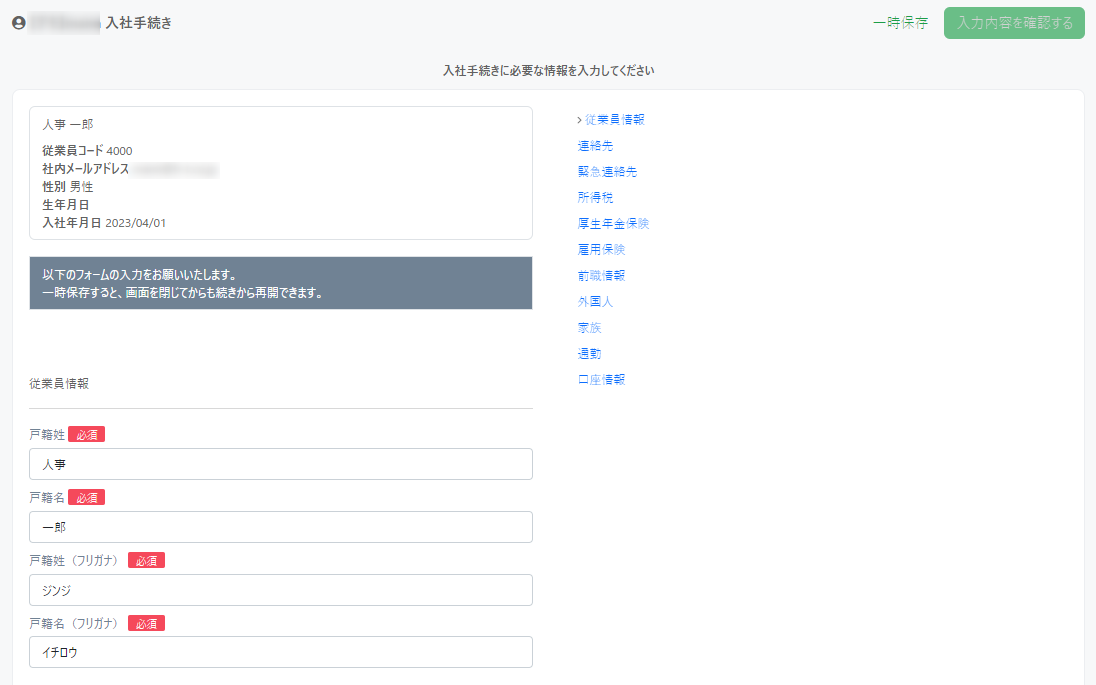Click the gray notice about 一時保存
Image resolution: width=1096 pixels, height=685 pixels.
[x=281, y=283]
